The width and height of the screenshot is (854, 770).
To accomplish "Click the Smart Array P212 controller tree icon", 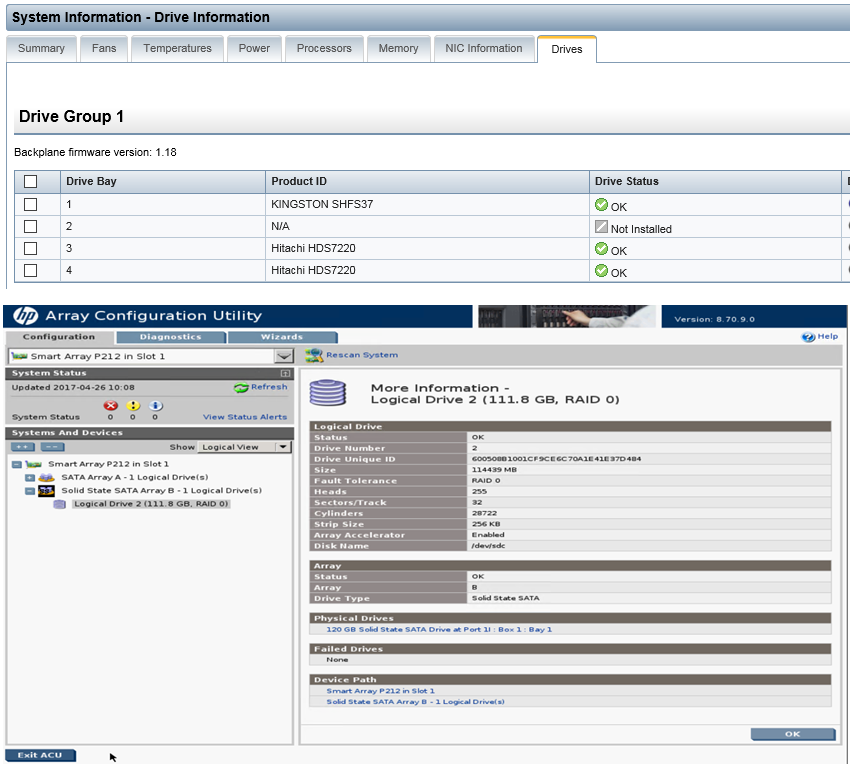I will tap(34, 465).
